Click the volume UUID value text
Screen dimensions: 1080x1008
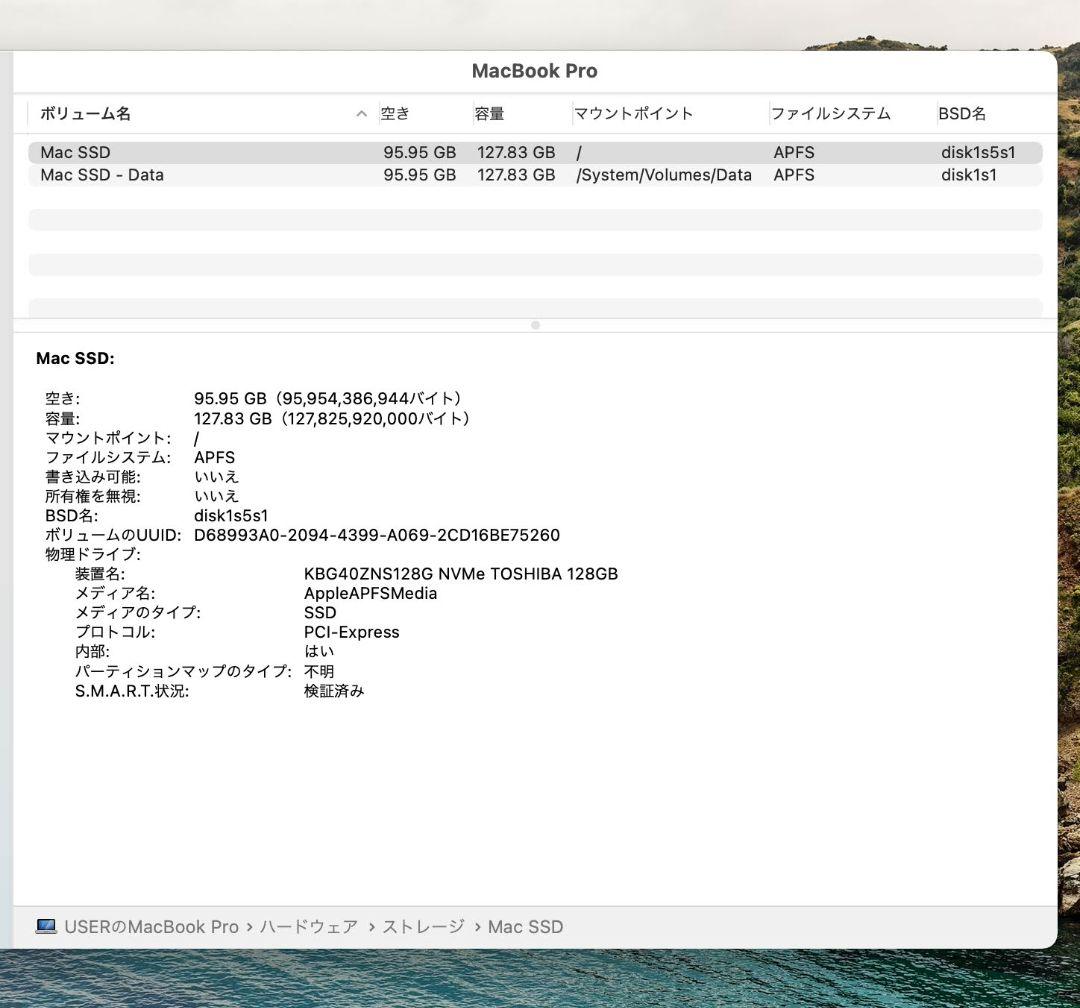pos(378,535)
